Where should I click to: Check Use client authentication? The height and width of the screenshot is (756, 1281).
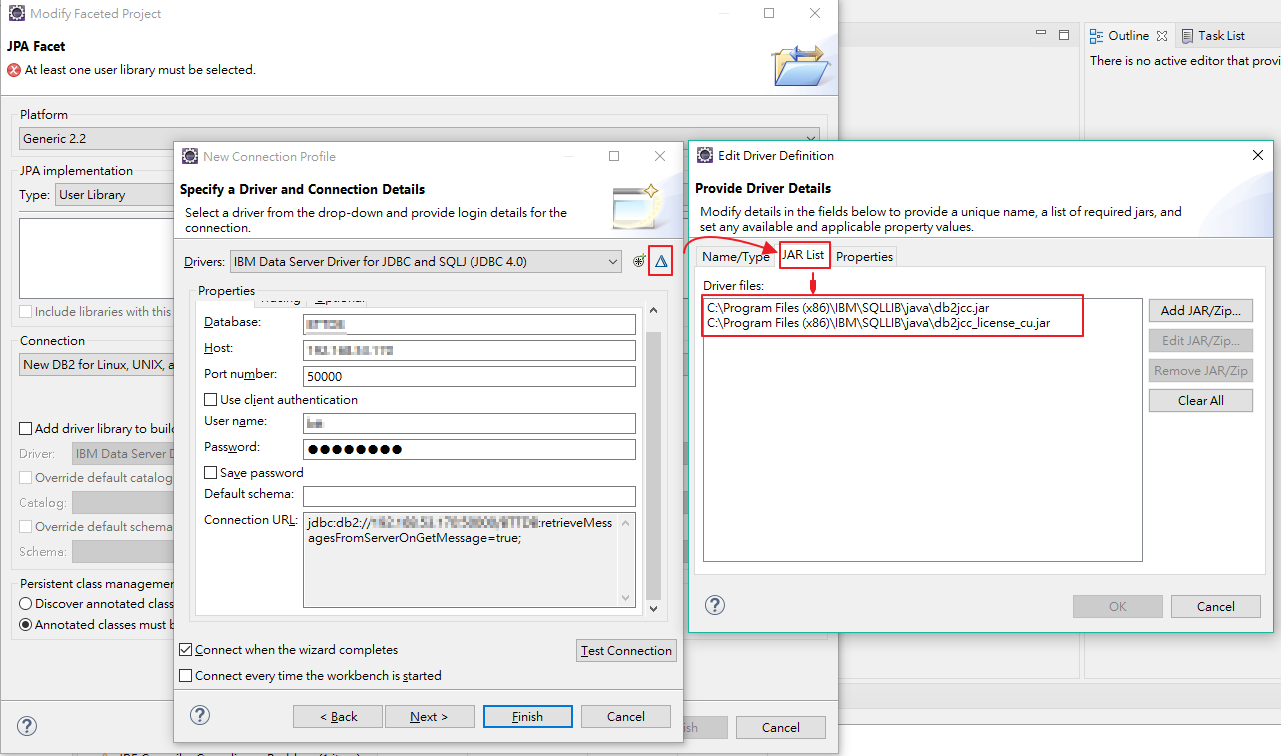pos(211,398)
